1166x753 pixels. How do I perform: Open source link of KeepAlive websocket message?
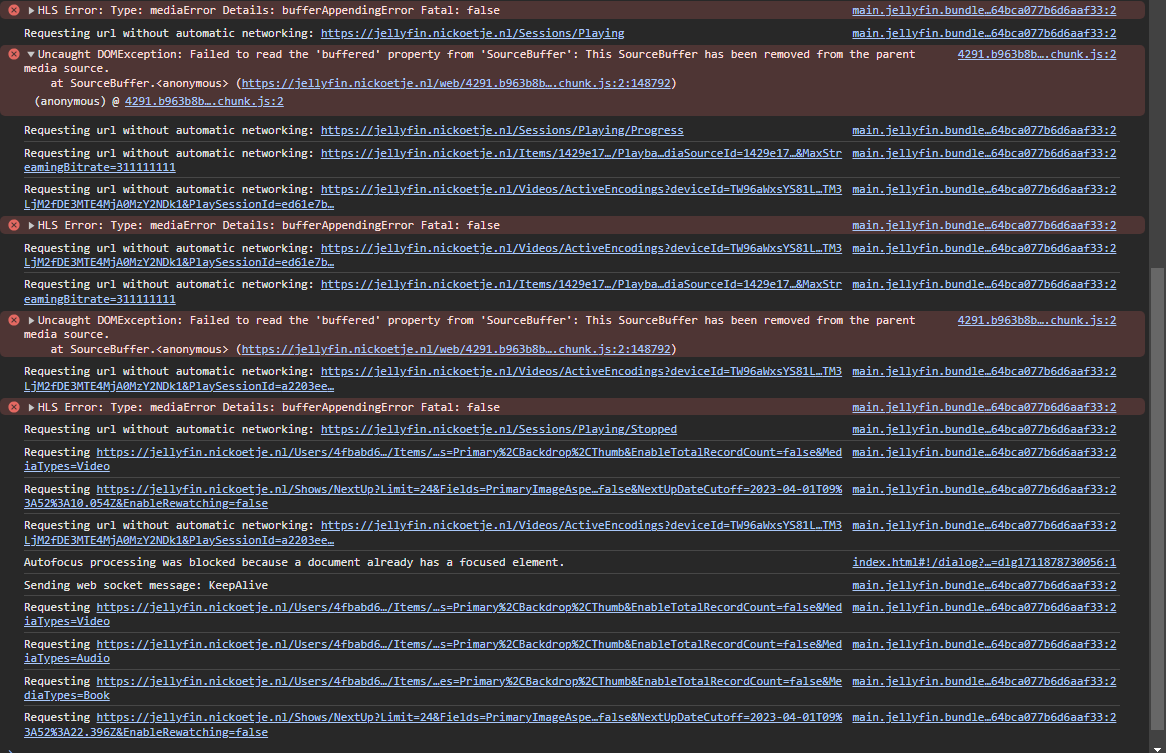click(983, 585)
